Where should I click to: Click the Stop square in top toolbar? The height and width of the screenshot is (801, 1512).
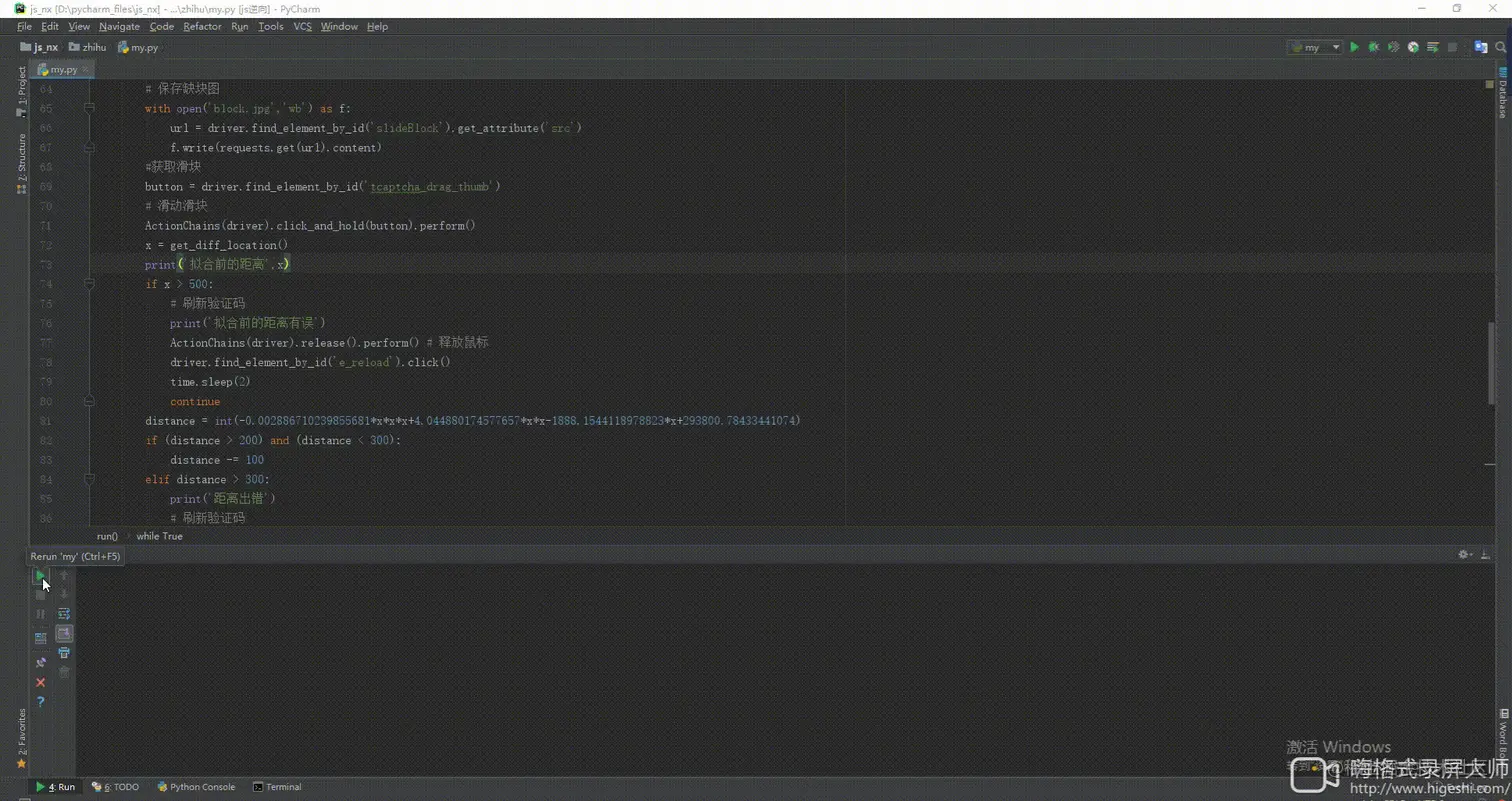[x=1452, y=47]
